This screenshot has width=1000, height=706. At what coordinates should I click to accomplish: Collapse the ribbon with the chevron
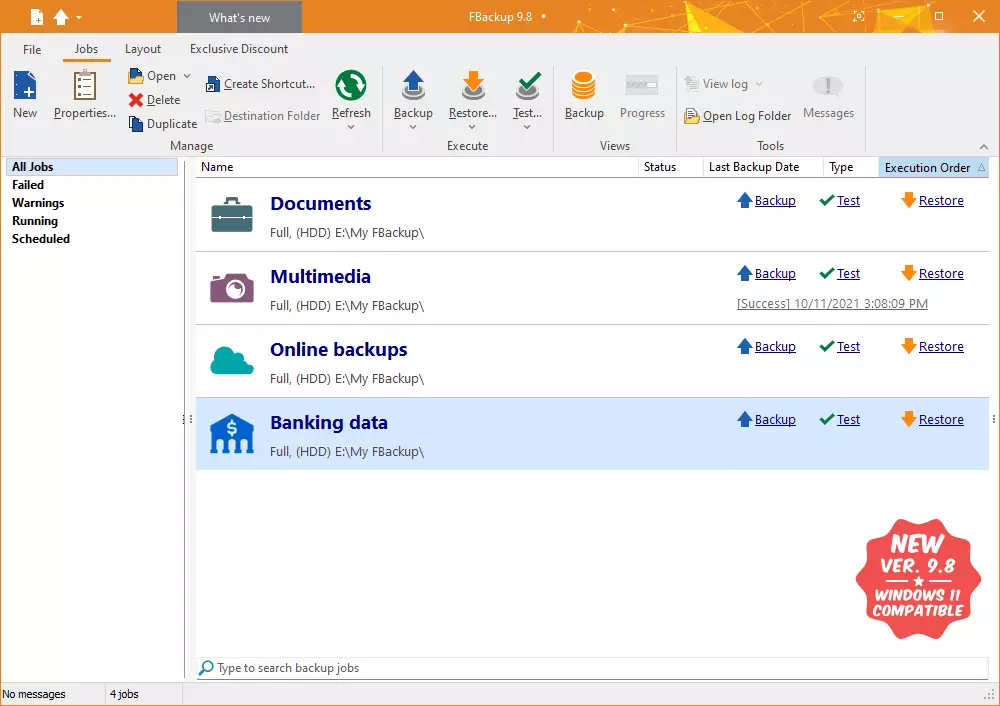[x=984, y=147]
